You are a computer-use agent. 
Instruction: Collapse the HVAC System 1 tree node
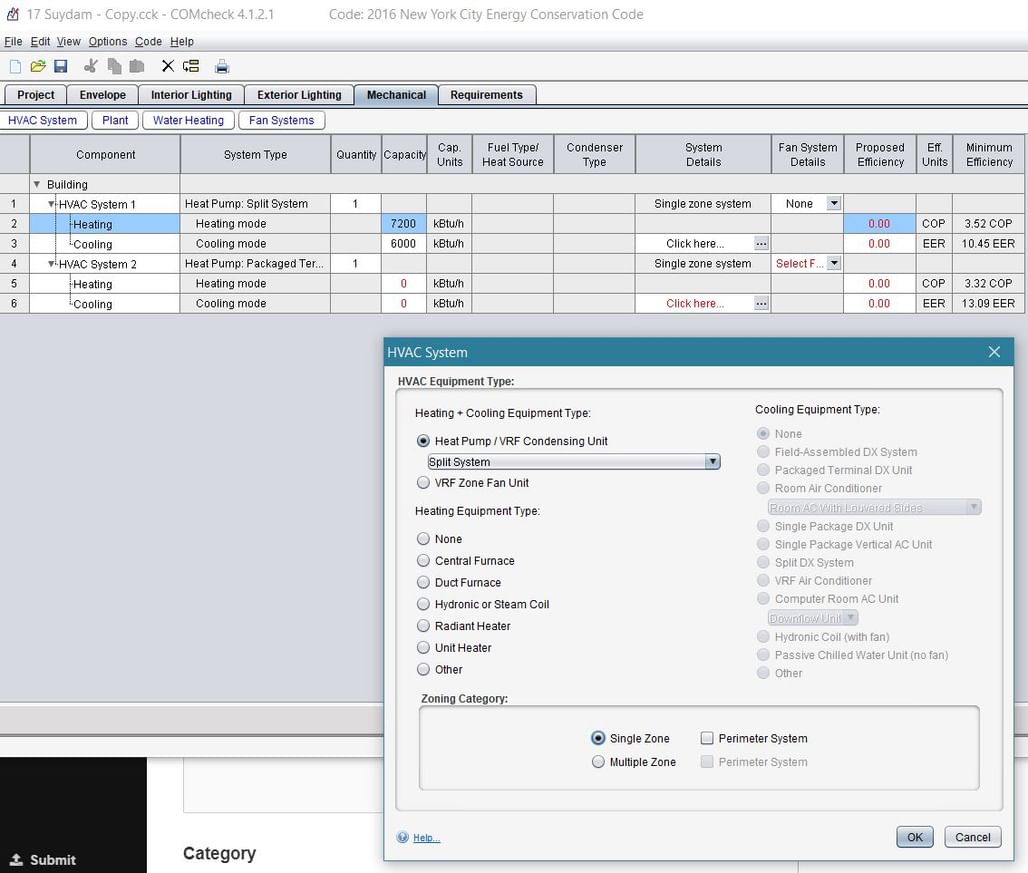52,205
